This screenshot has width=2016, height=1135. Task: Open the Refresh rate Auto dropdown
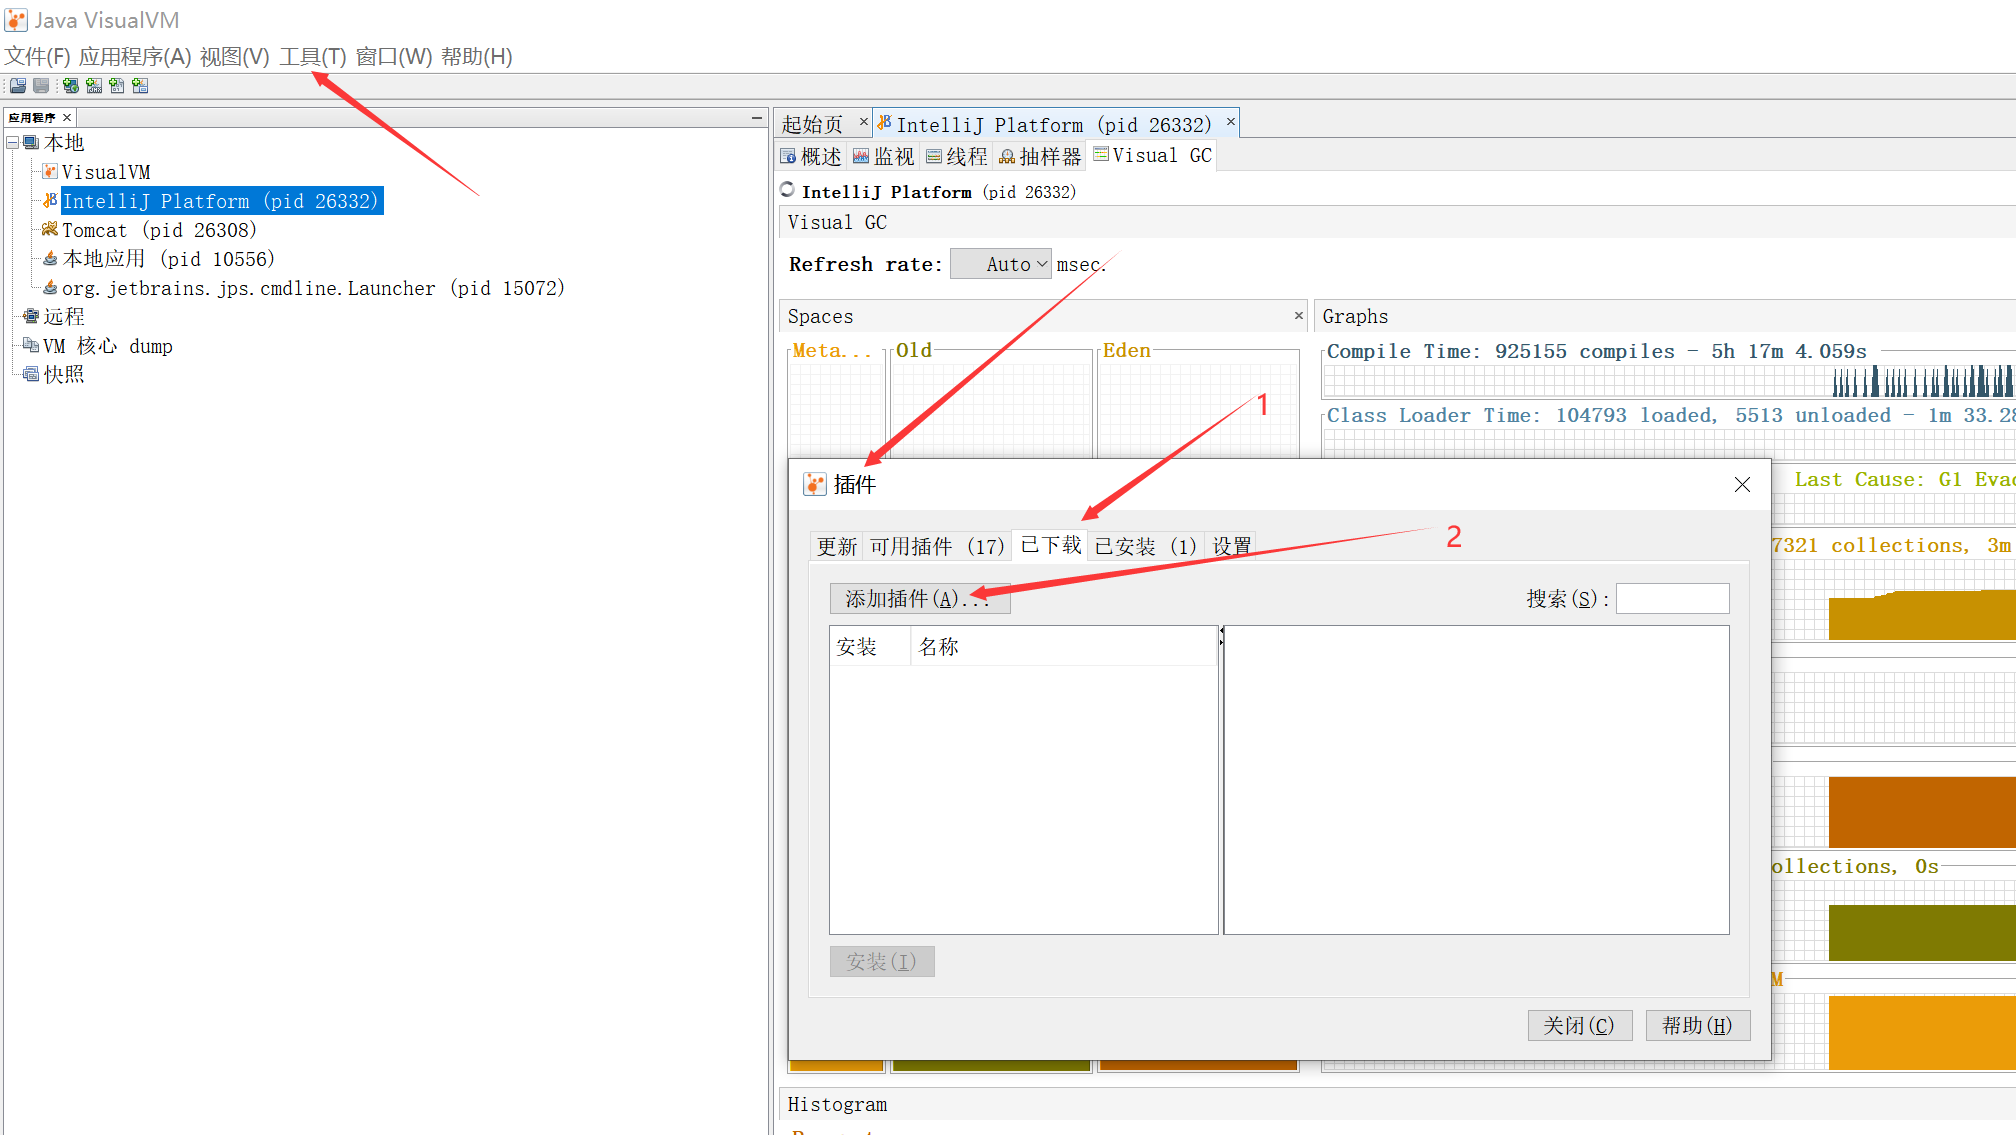pyautogui.click(x=1001, y=264)
